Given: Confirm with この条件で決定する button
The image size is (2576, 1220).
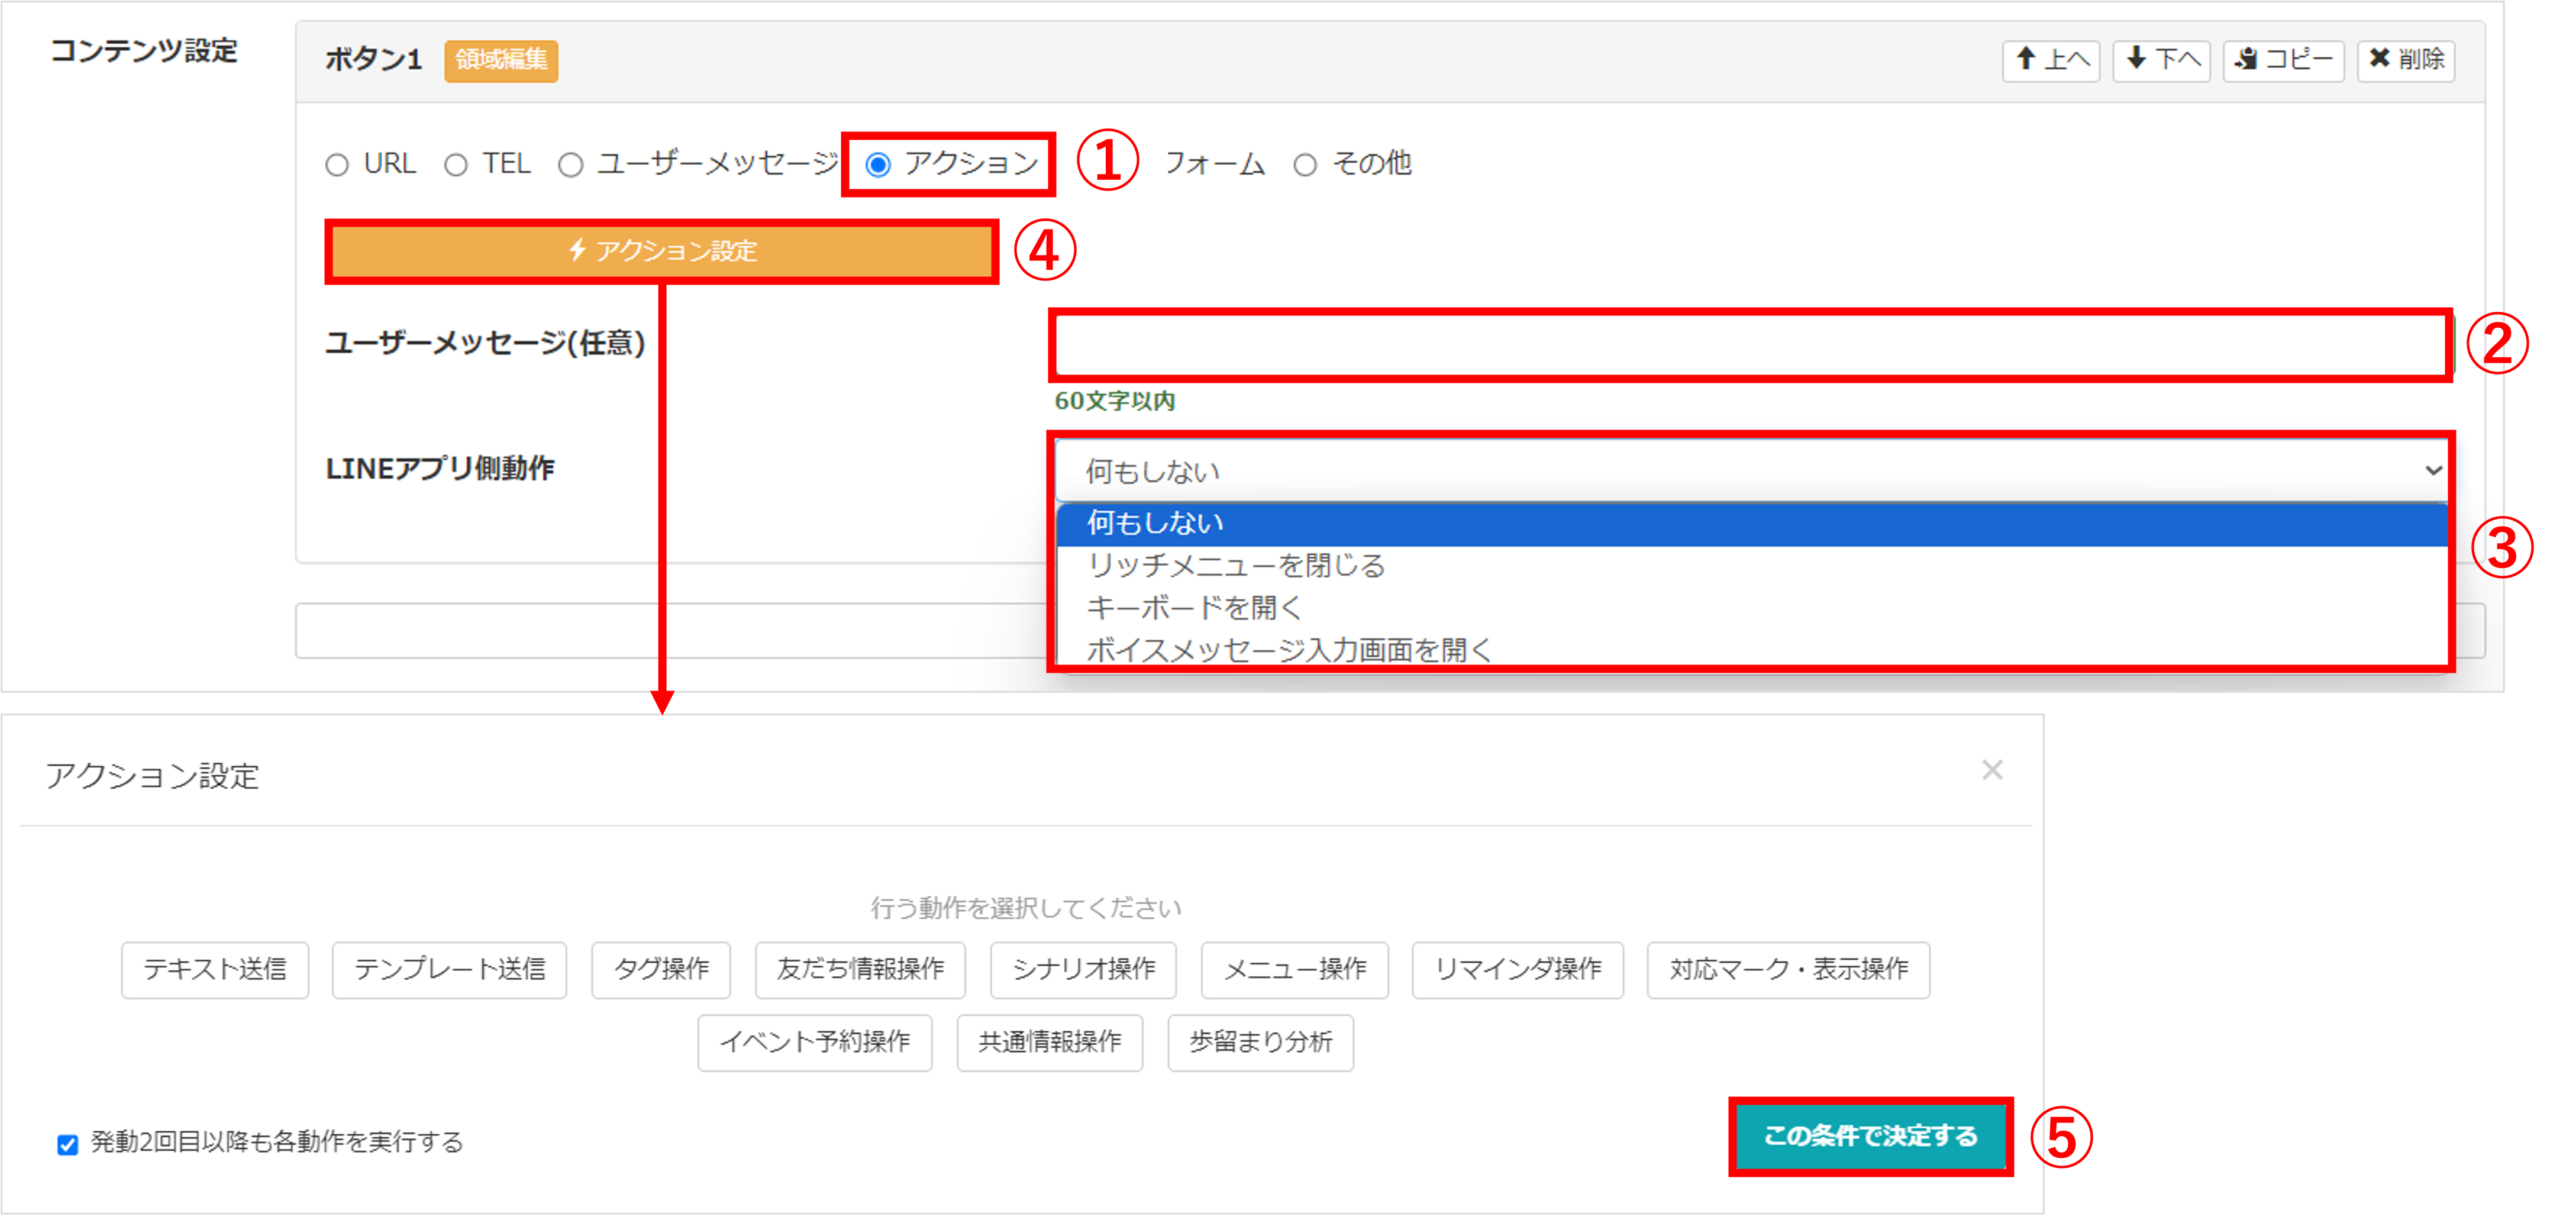Looking at the screenshot, I should coord(1870,1136).
